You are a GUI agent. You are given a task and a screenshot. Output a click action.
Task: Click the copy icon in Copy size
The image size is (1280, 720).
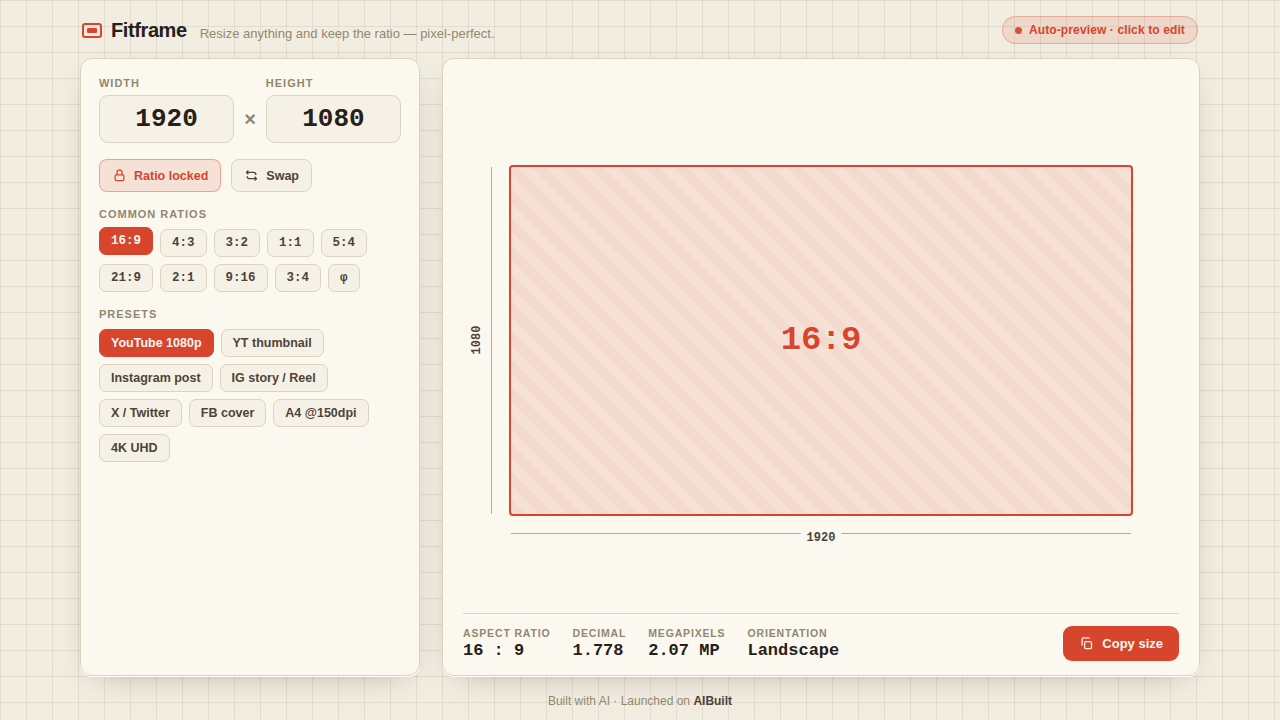(x=1087, y=644)
